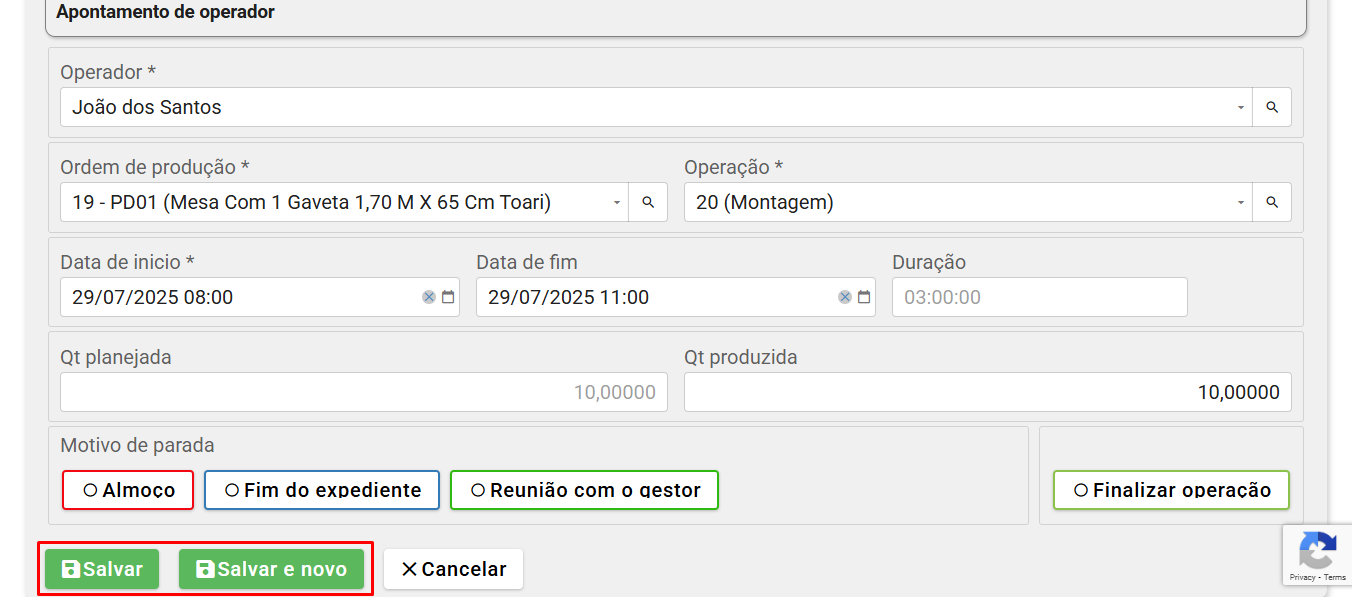Select Fim do expediente stop reason
This screenshot has width=1352, height=597.
point(322,490)
